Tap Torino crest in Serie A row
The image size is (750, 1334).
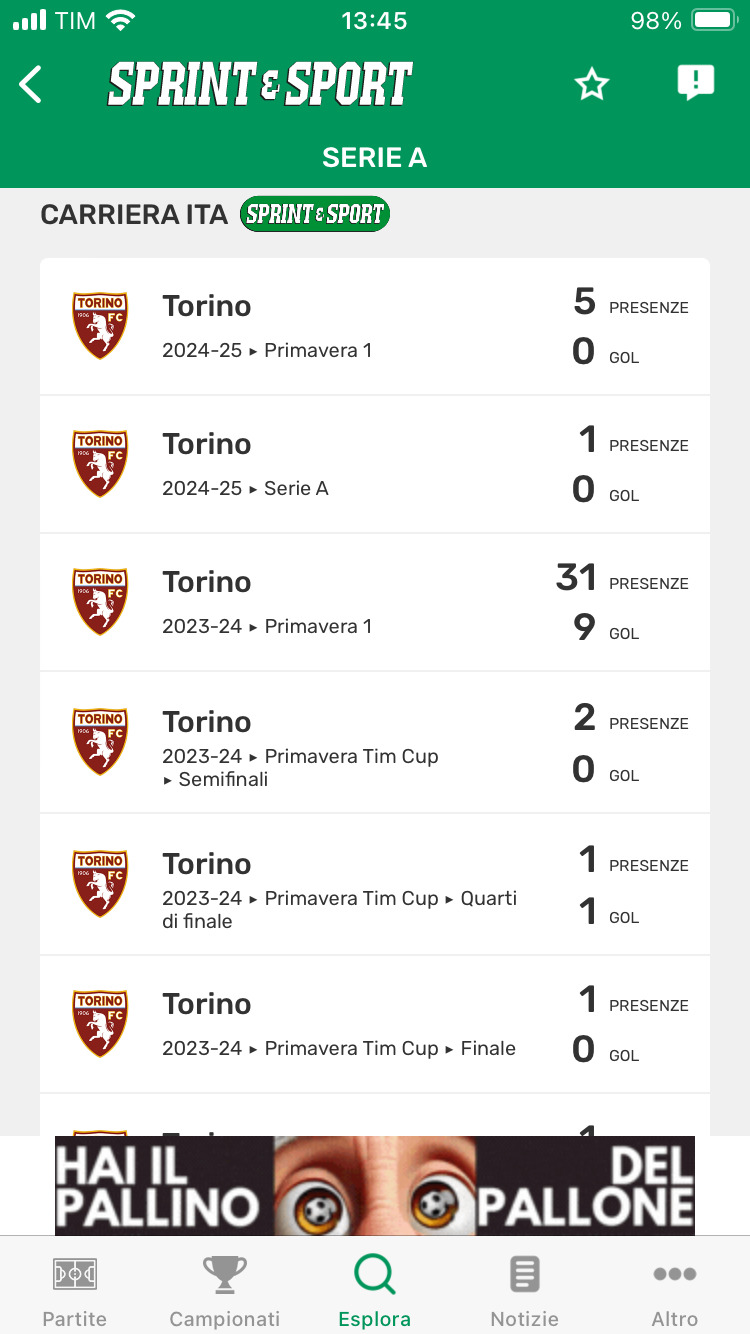click(x=100, y=464)
